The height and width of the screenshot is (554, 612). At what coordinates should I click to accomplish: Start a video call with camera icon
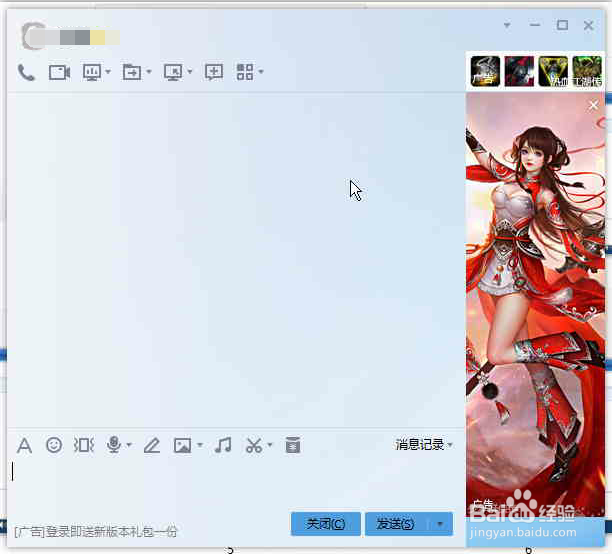[x=59, y=73]
